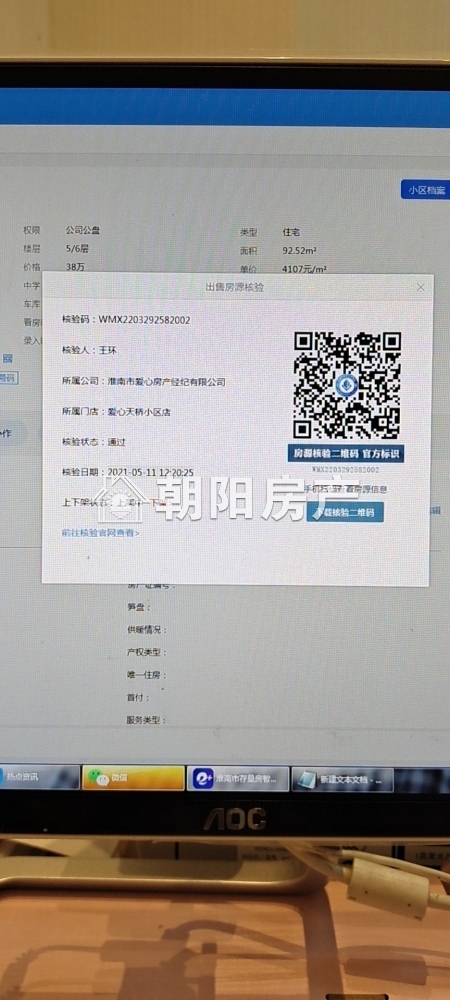Image resolution: width=450 pixels, height=1000 pixels.
Task: Switch to the 新建文本文档 taskbar window
Action: 342,779
